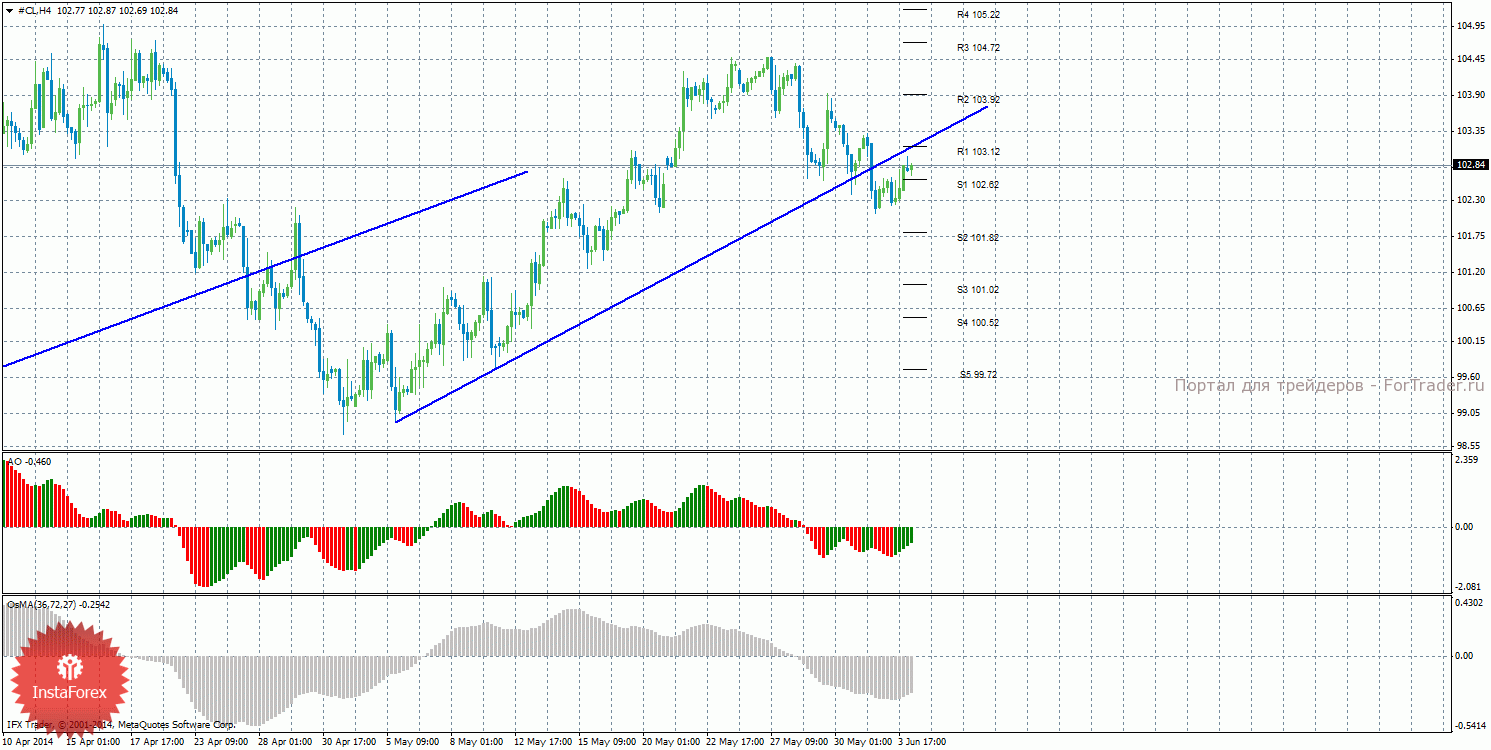Select the 5 May 09:00 time label

[x=414, y=742]
